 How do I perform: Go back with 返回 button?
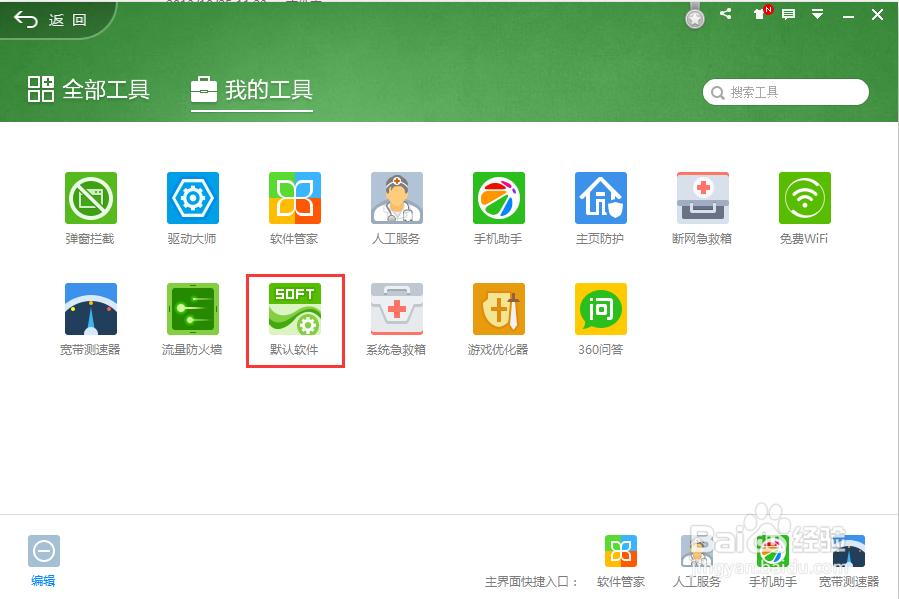point(50,20)
